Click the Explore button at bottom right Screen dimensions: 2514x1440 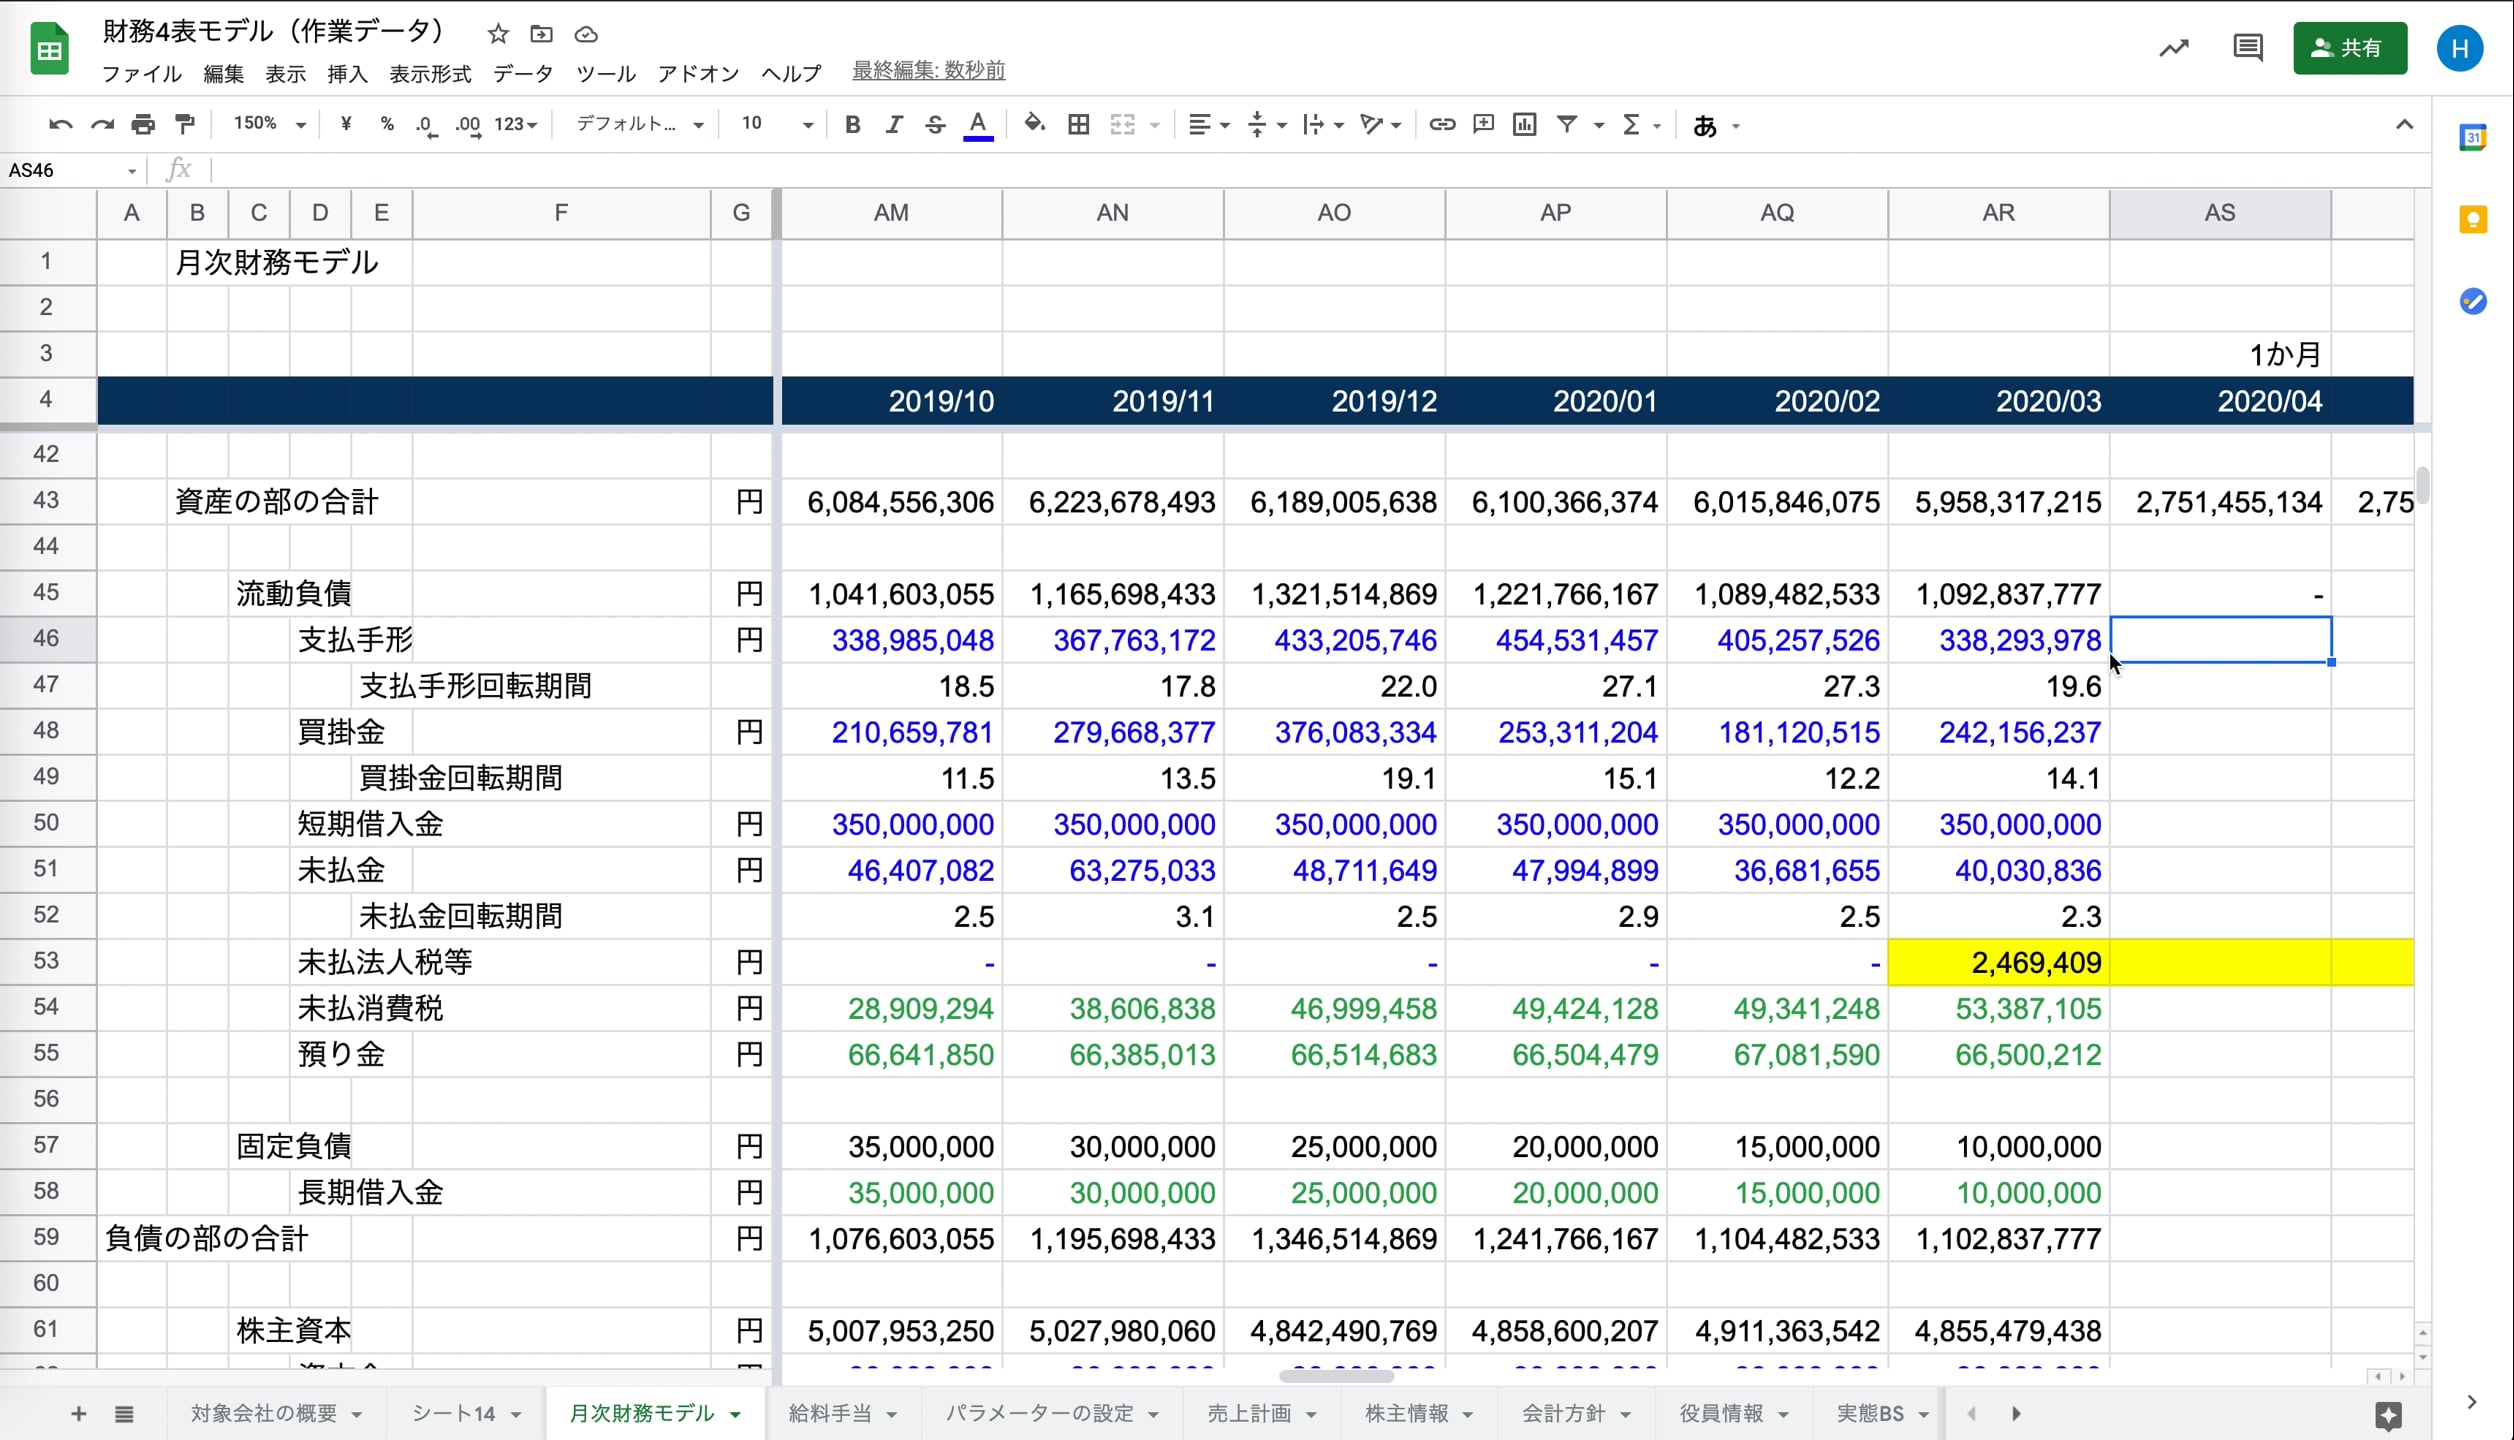[2388, 1415]
